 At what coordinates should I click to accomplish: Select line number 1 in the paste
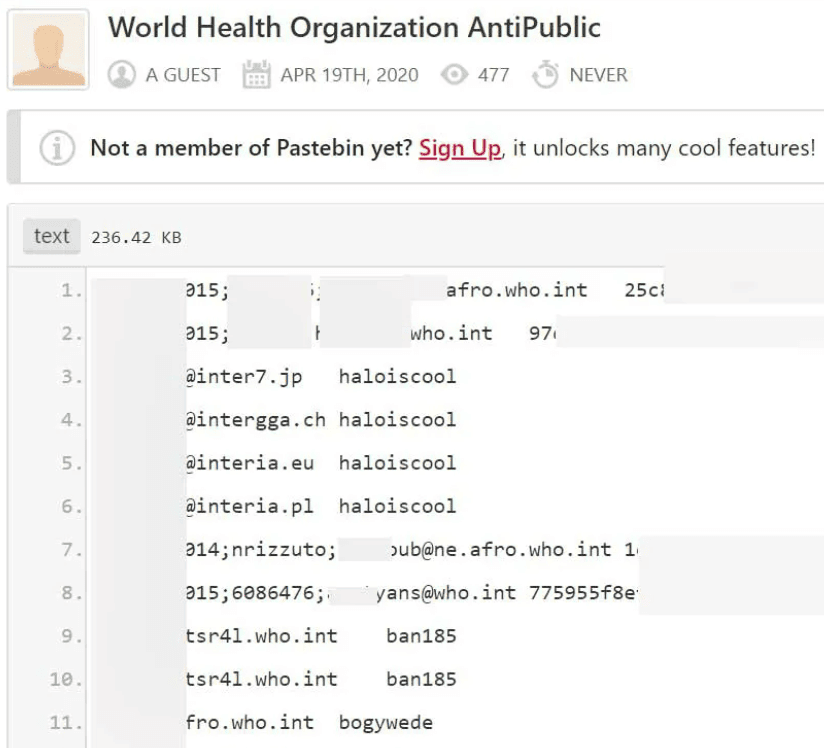72,290
